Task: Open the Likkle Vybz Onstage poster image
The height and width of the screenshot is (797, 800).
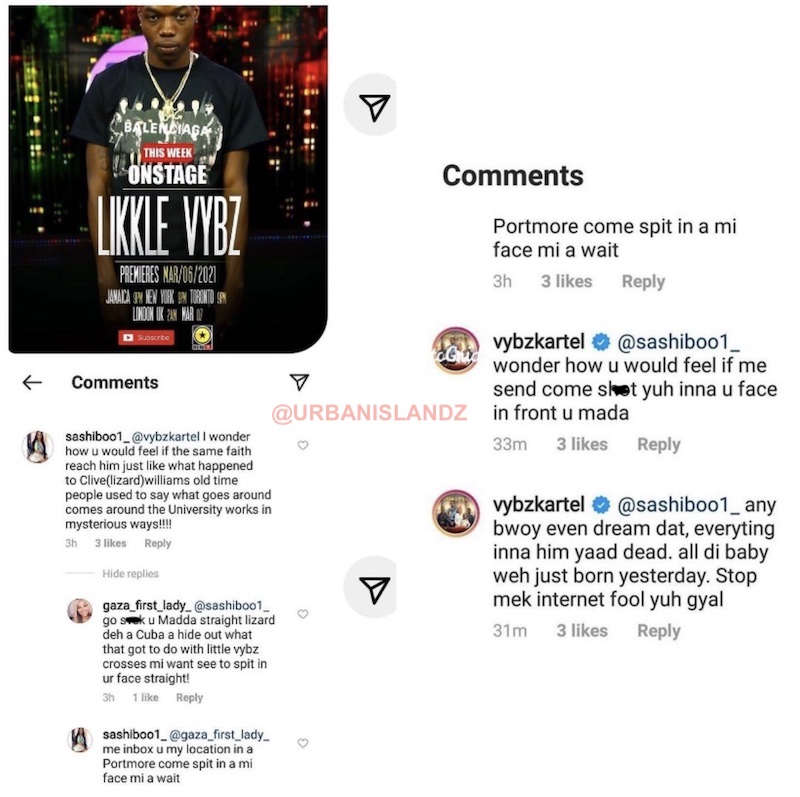Action: (x=168, y=179)
